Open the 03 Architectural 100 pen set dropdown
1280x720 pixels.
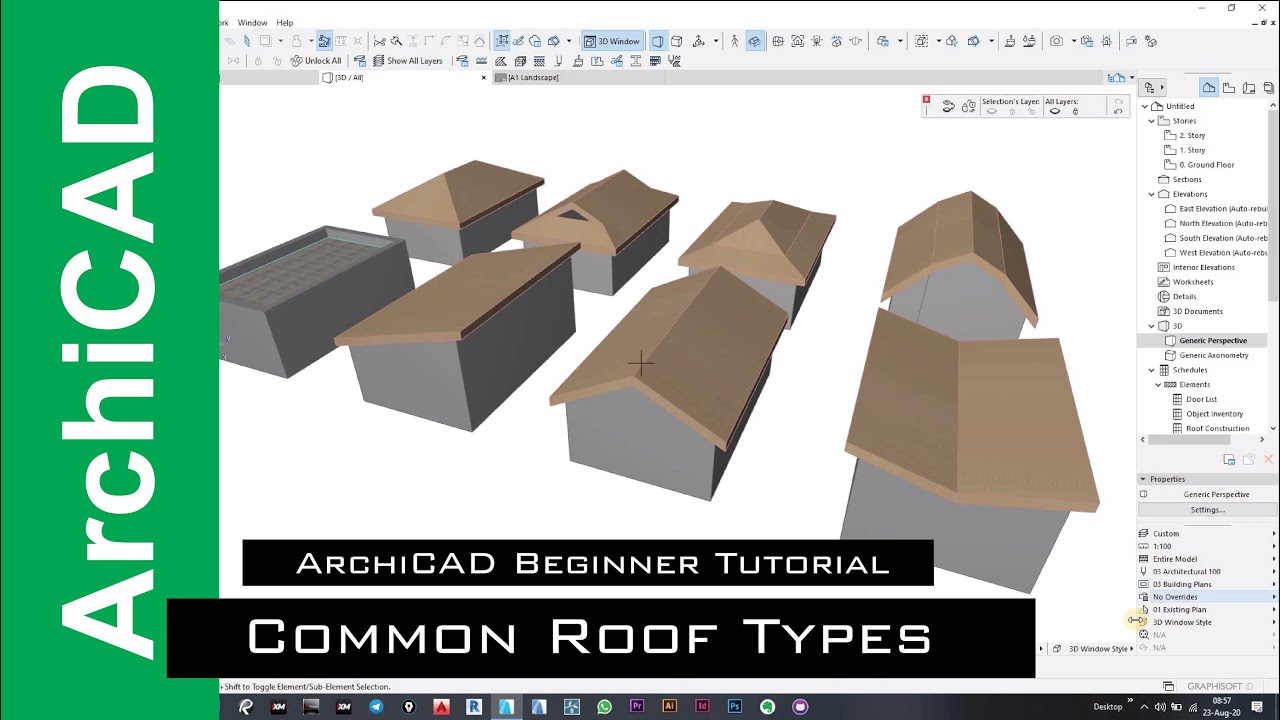1208,572
